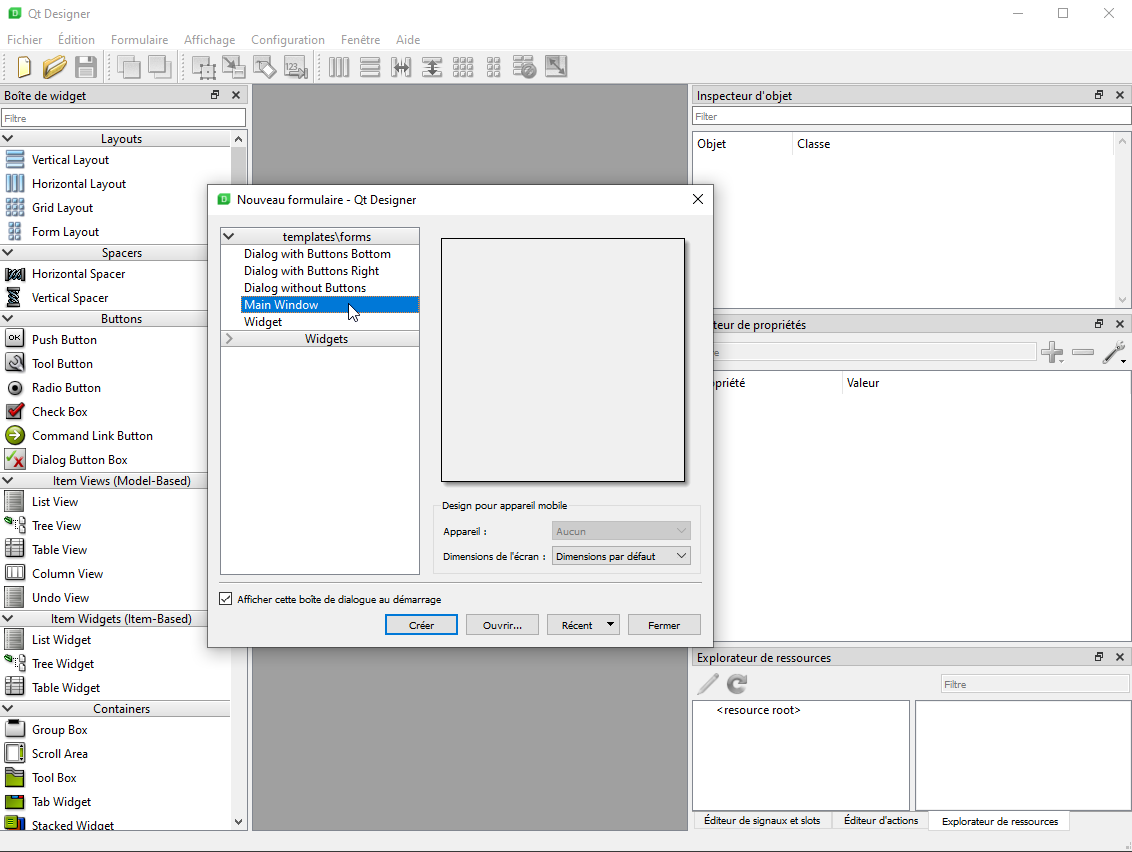Float the Inspecteur d'objet panel
The height and width of the screenshot is (852, 1132).
[1099, 95]
